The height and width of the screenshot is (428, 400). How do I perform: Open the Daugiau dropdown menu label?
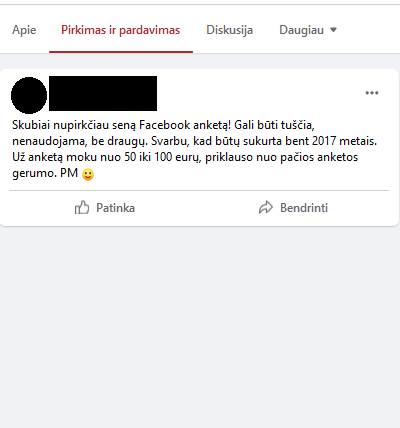[x=301, y=30]
